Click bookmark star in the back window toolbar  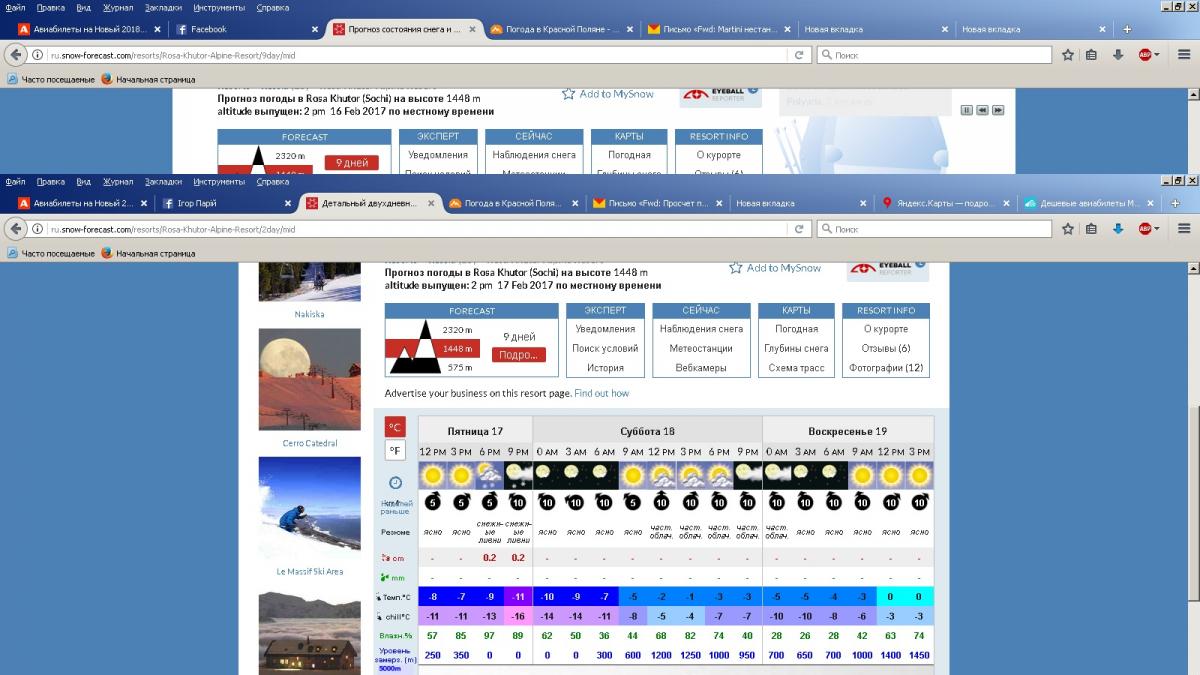(1068, 55)
